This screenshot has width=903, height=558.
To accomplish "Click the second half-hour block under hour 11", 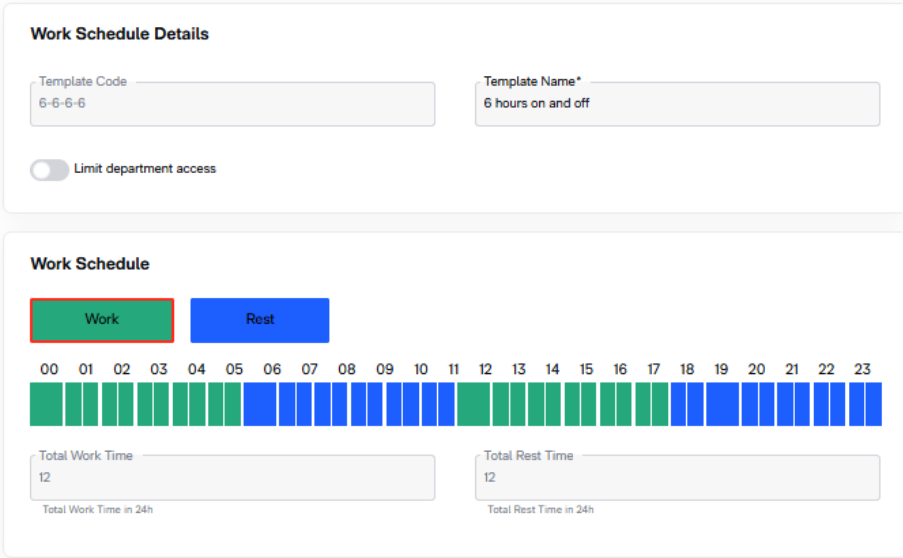I will pyautogui.click(x=446, y=404).
